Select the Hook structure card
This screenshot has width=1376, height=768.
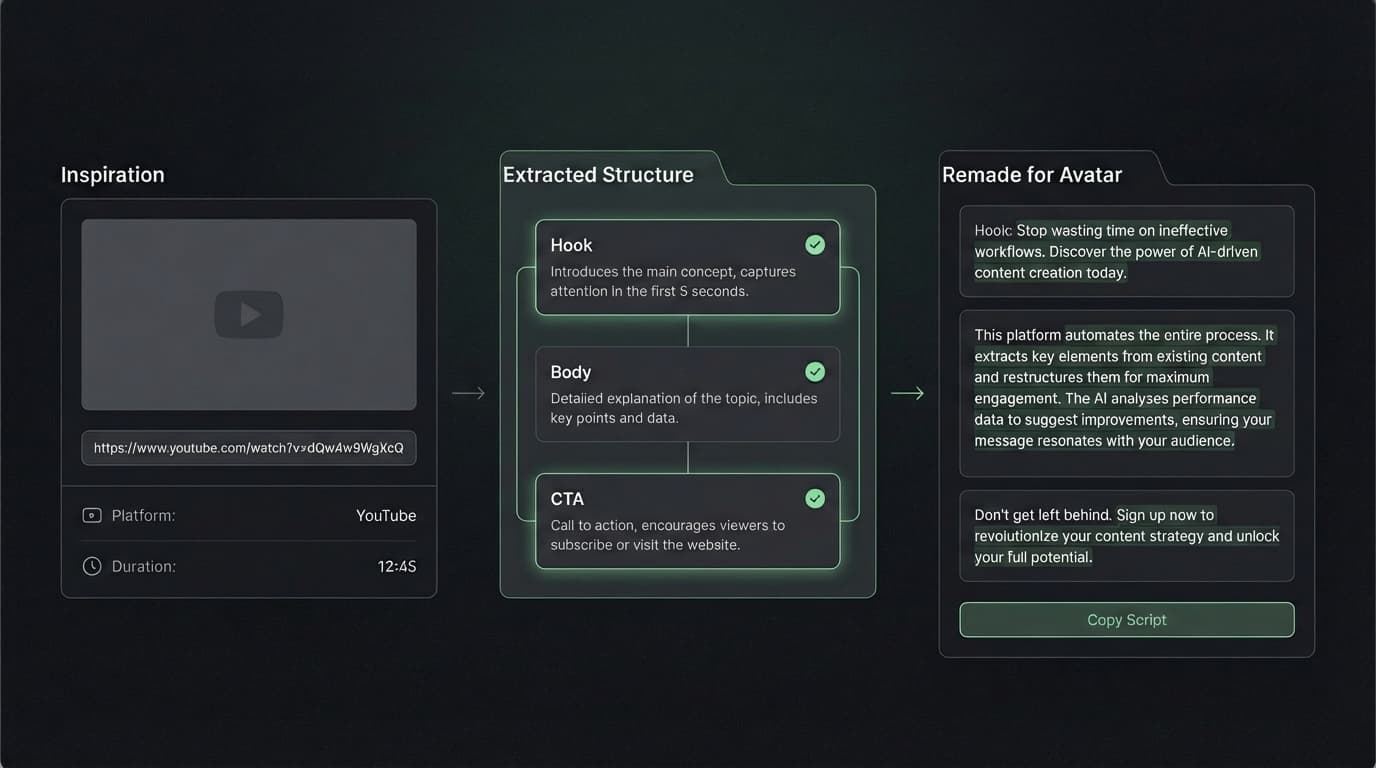[x=687, y=267]
